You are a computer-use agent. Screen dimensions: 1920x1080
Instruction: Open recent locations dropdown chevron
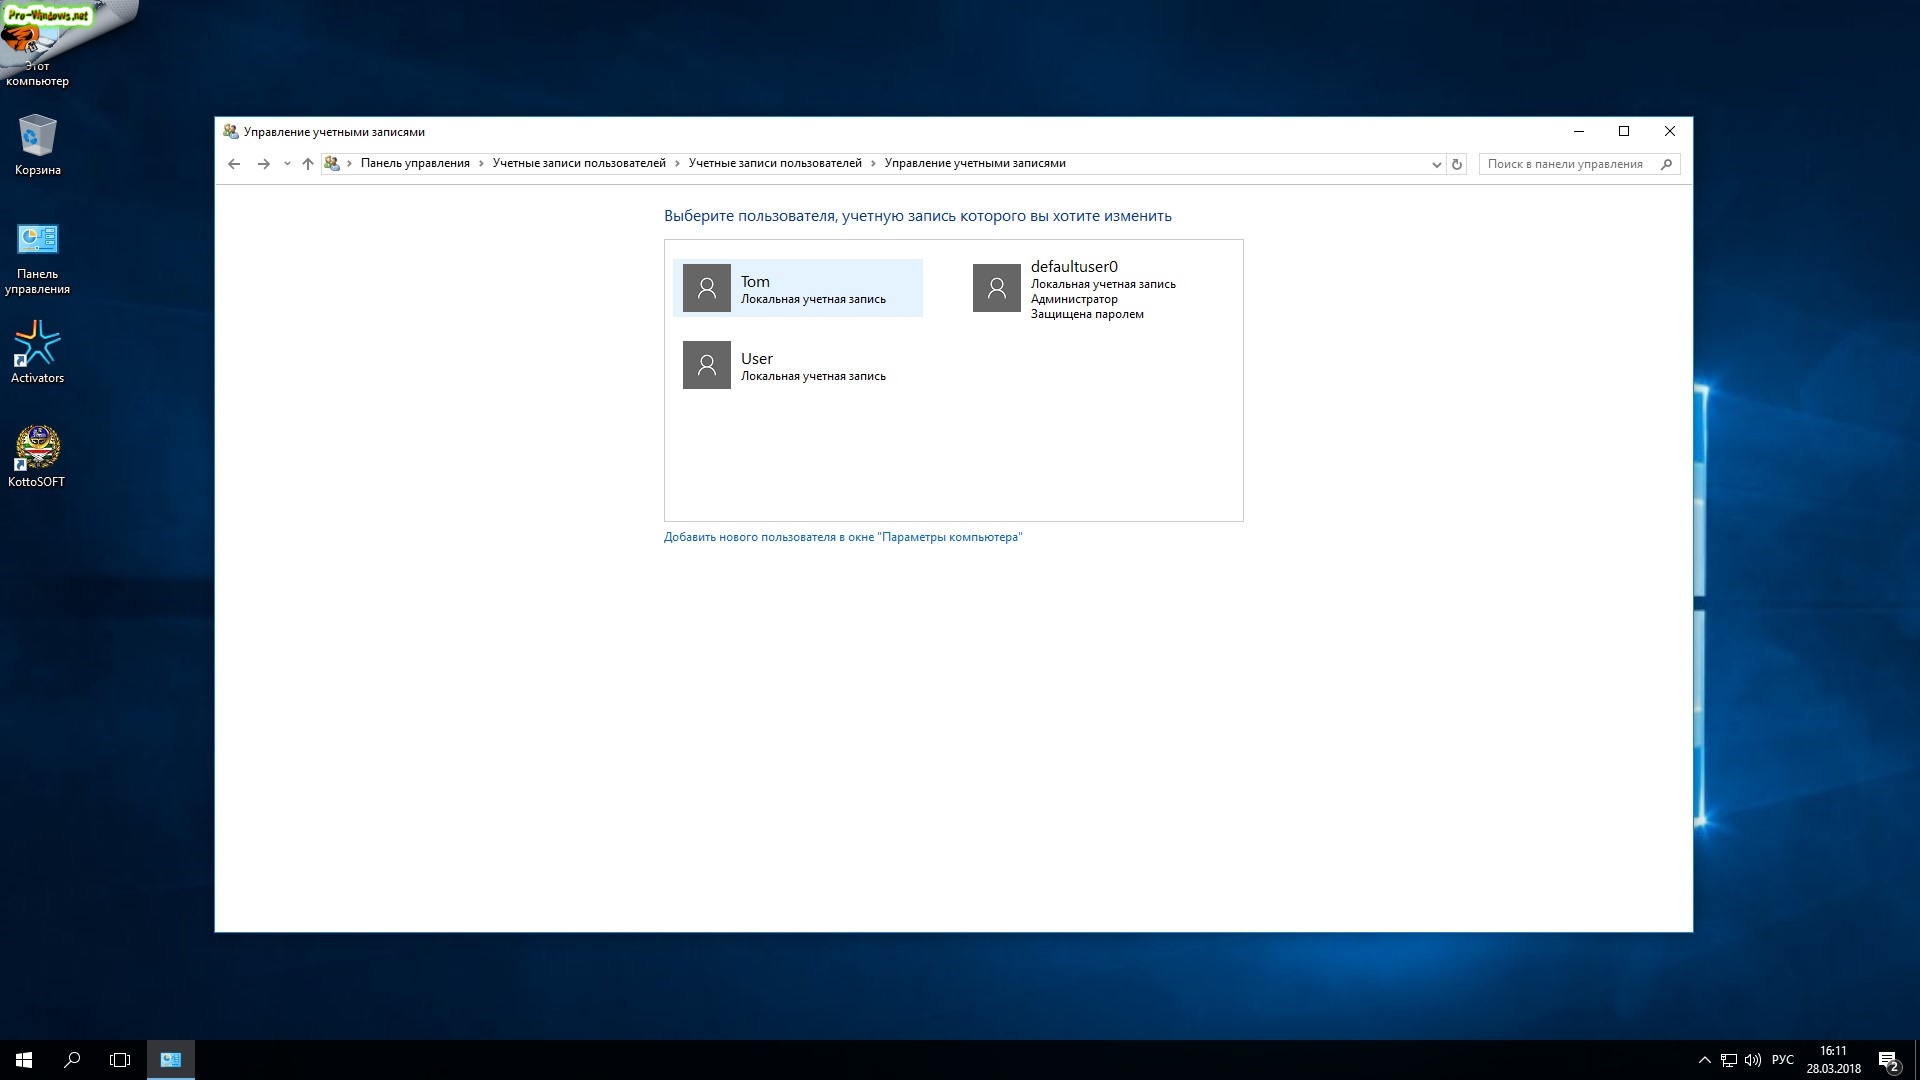pyautogui.click(x=287, y=164)
